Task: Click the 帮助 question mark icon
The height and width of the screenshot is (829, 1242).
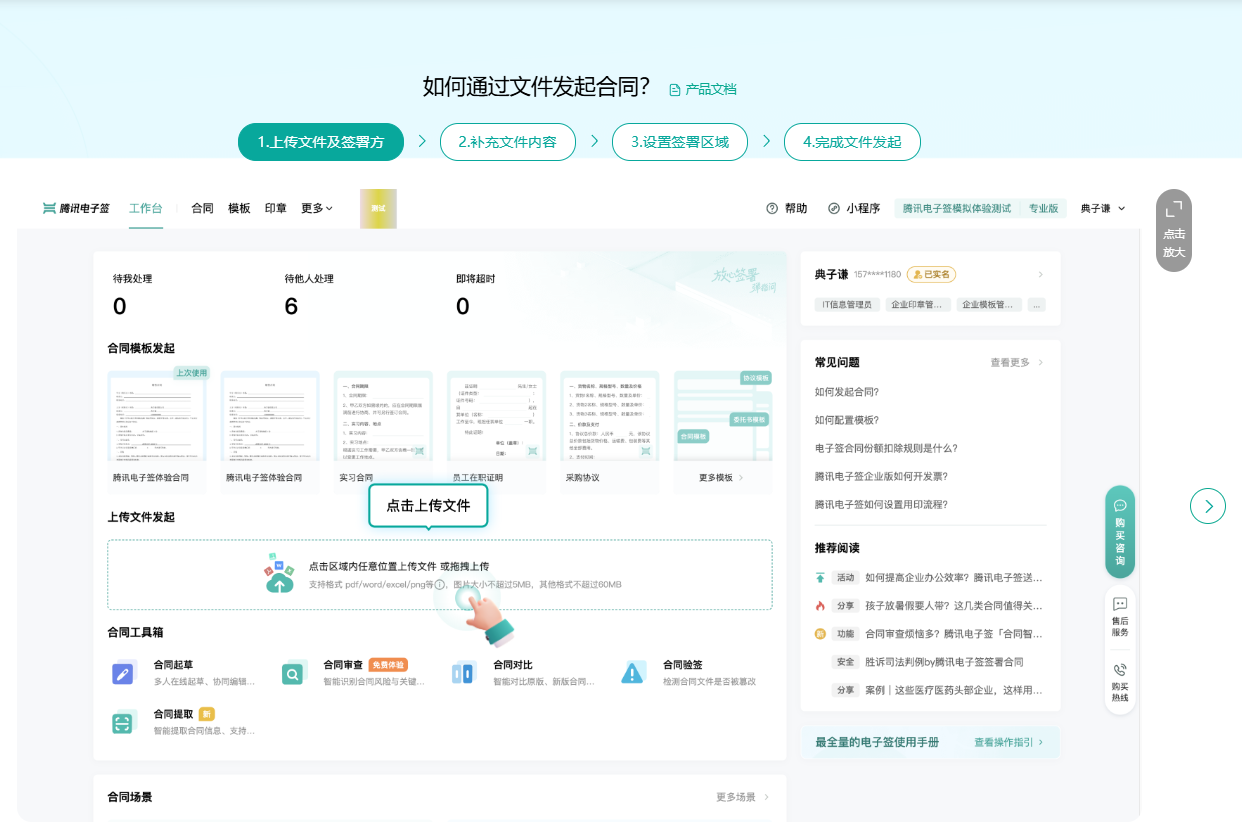Action: 772,208
